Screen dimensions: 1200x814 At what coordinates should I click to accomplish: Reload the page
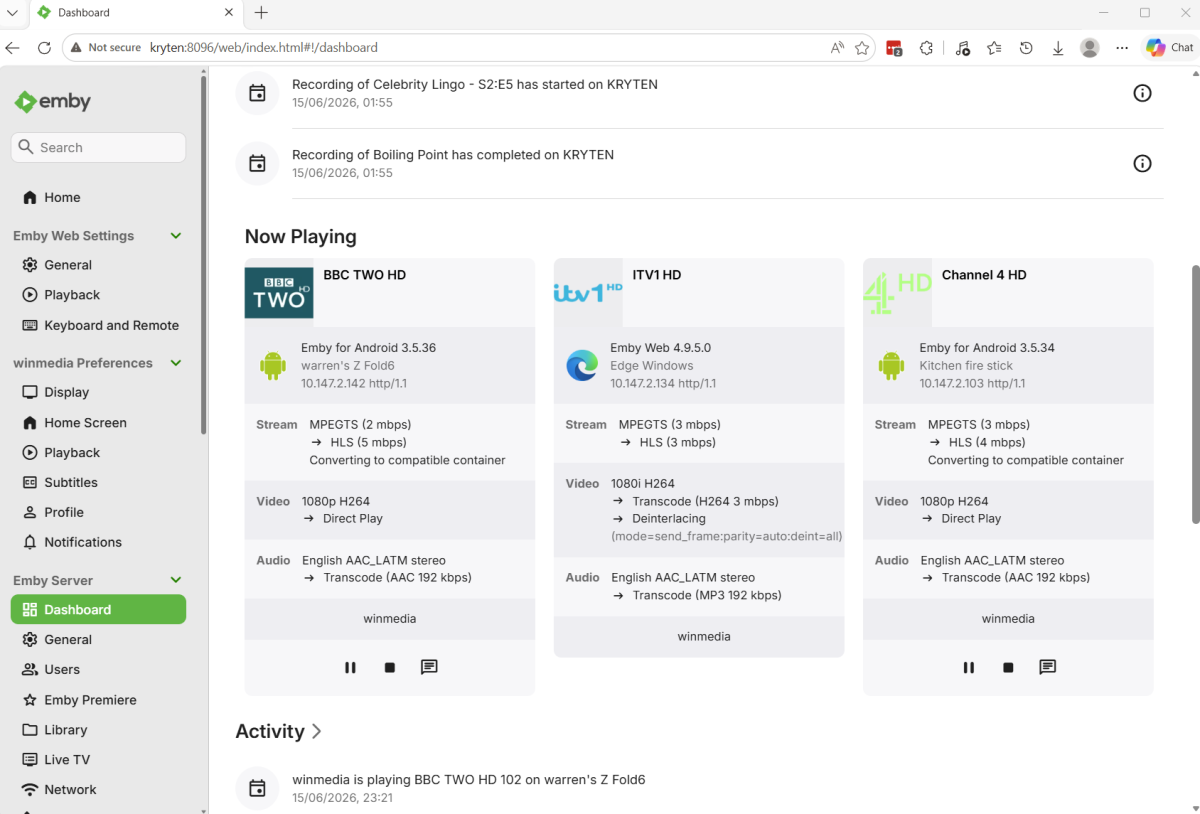pyautogui.click(x=44, y=47)
